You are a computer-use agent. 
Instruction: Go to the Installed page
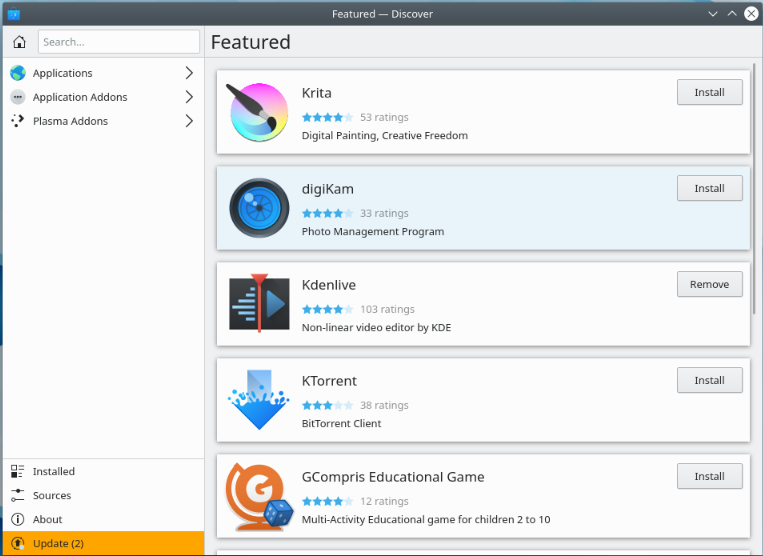coord(103,471)
